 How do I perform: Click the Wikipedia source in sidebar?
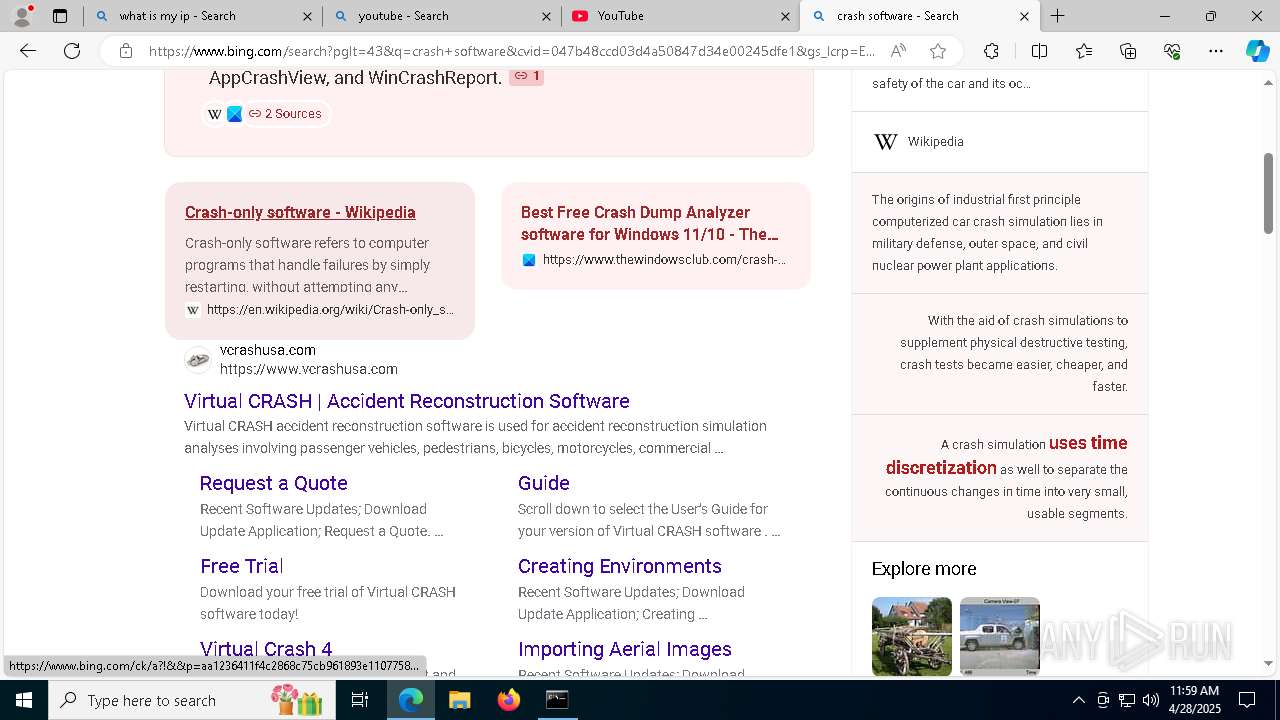(x=935, y=142)
